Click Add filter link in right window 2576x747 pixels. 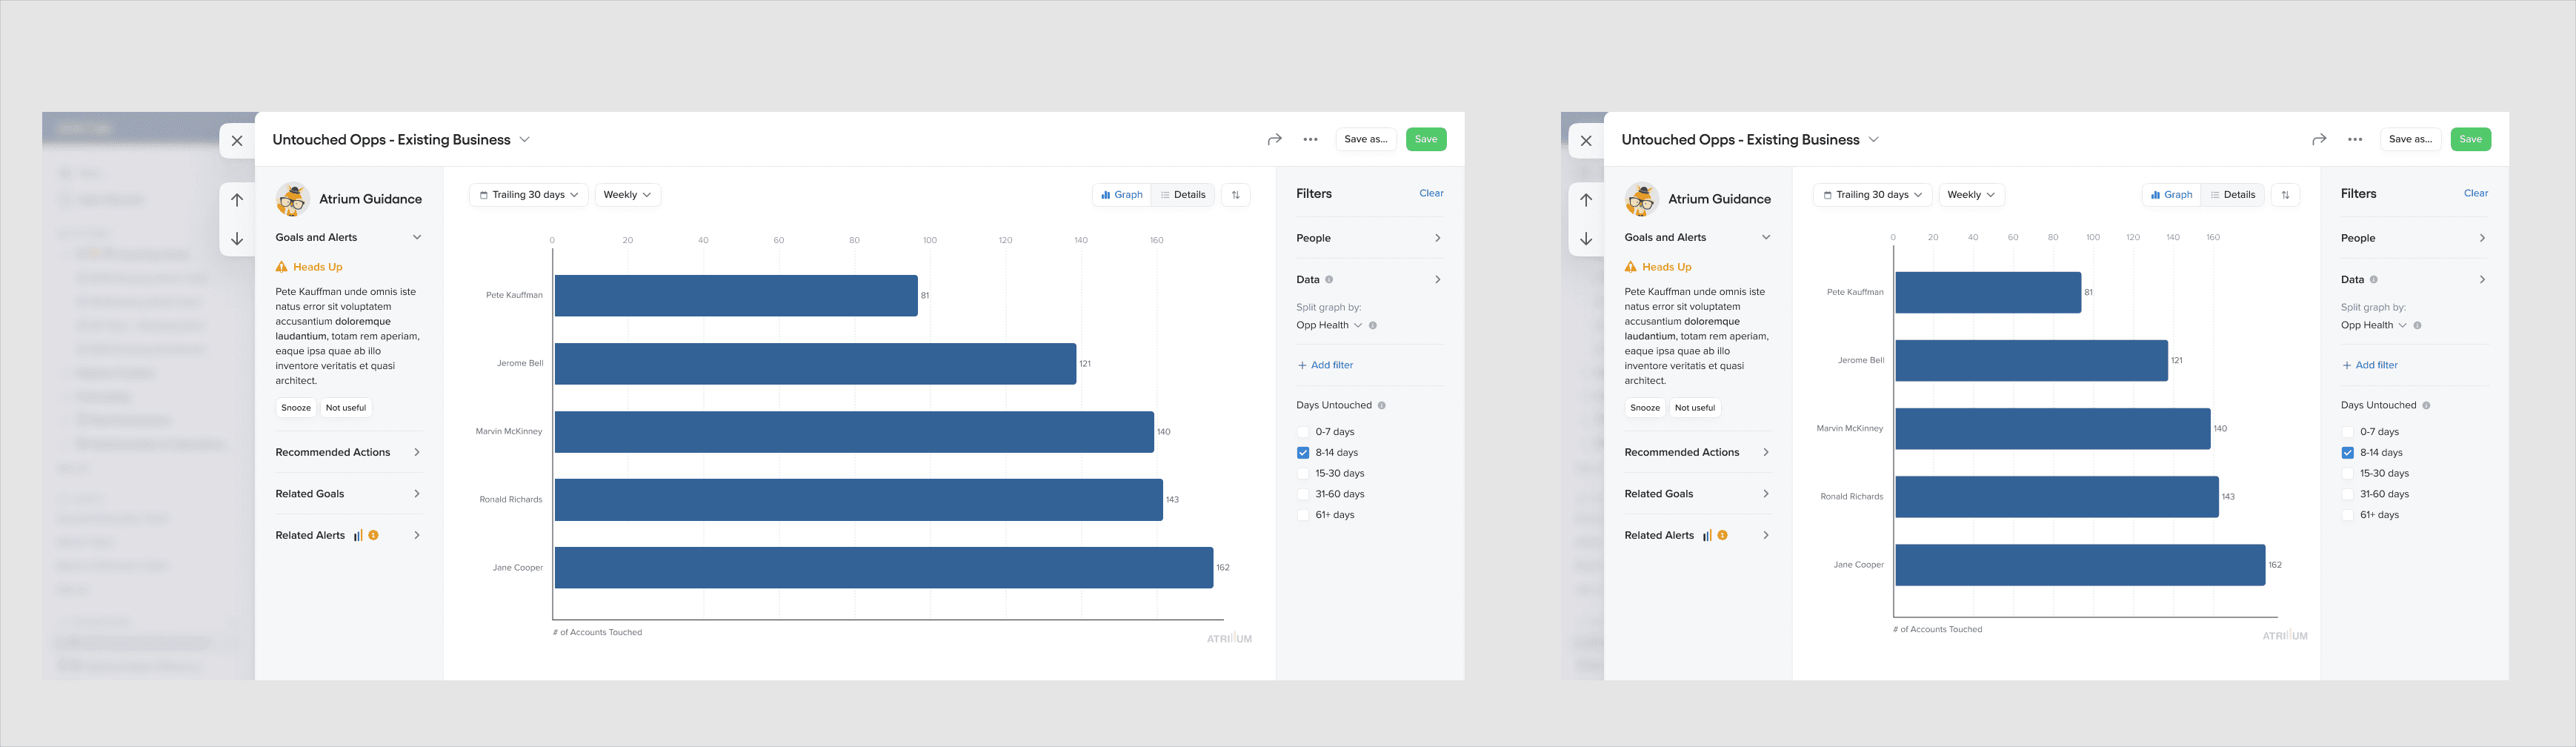2369,366
